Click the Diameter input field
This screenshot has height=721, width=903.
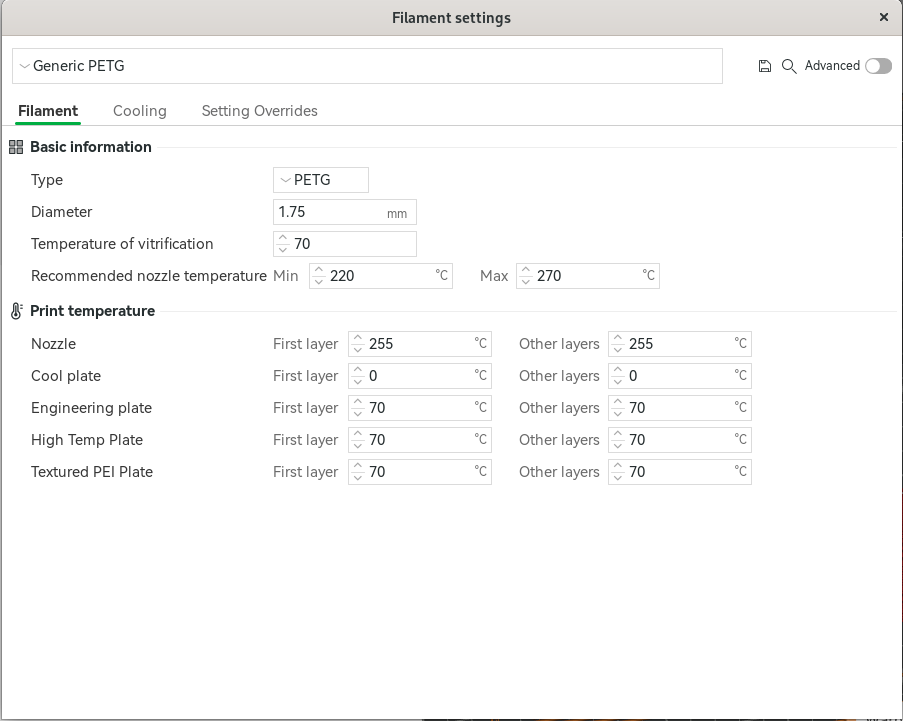click(330, 212)
